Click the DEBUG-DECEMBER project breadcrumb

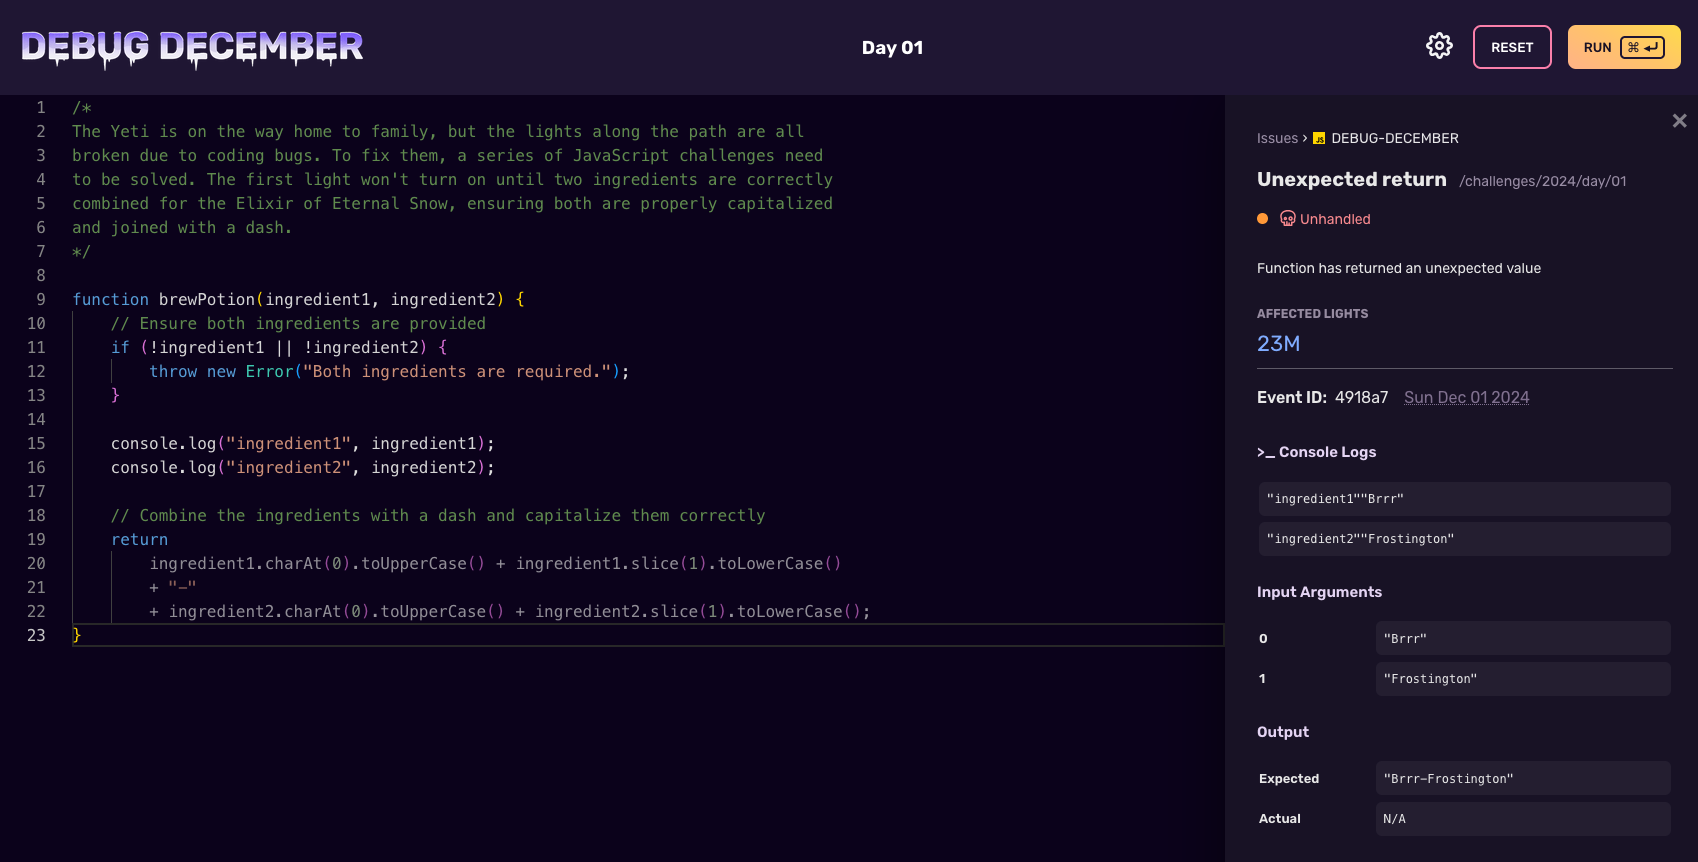click(x=1395, y=138)
